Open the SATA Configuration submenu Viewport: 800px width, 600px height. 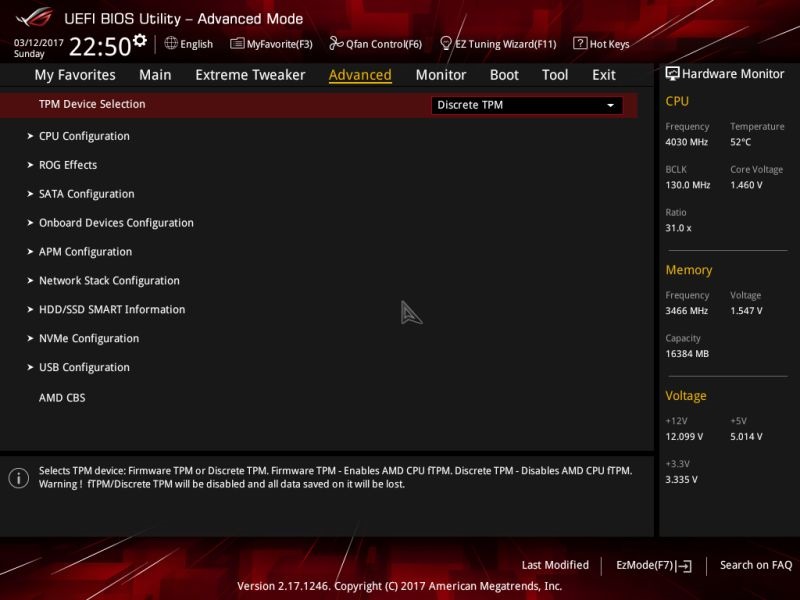(87, 194)
